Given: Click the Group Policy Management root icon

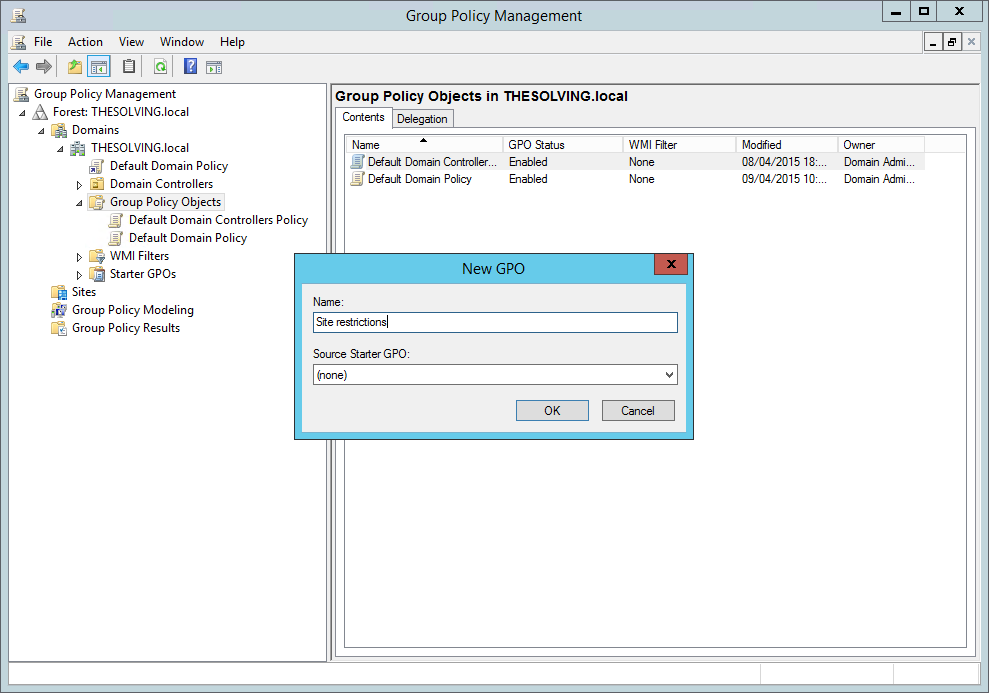Looking at the screenshot, I should 21,94.
